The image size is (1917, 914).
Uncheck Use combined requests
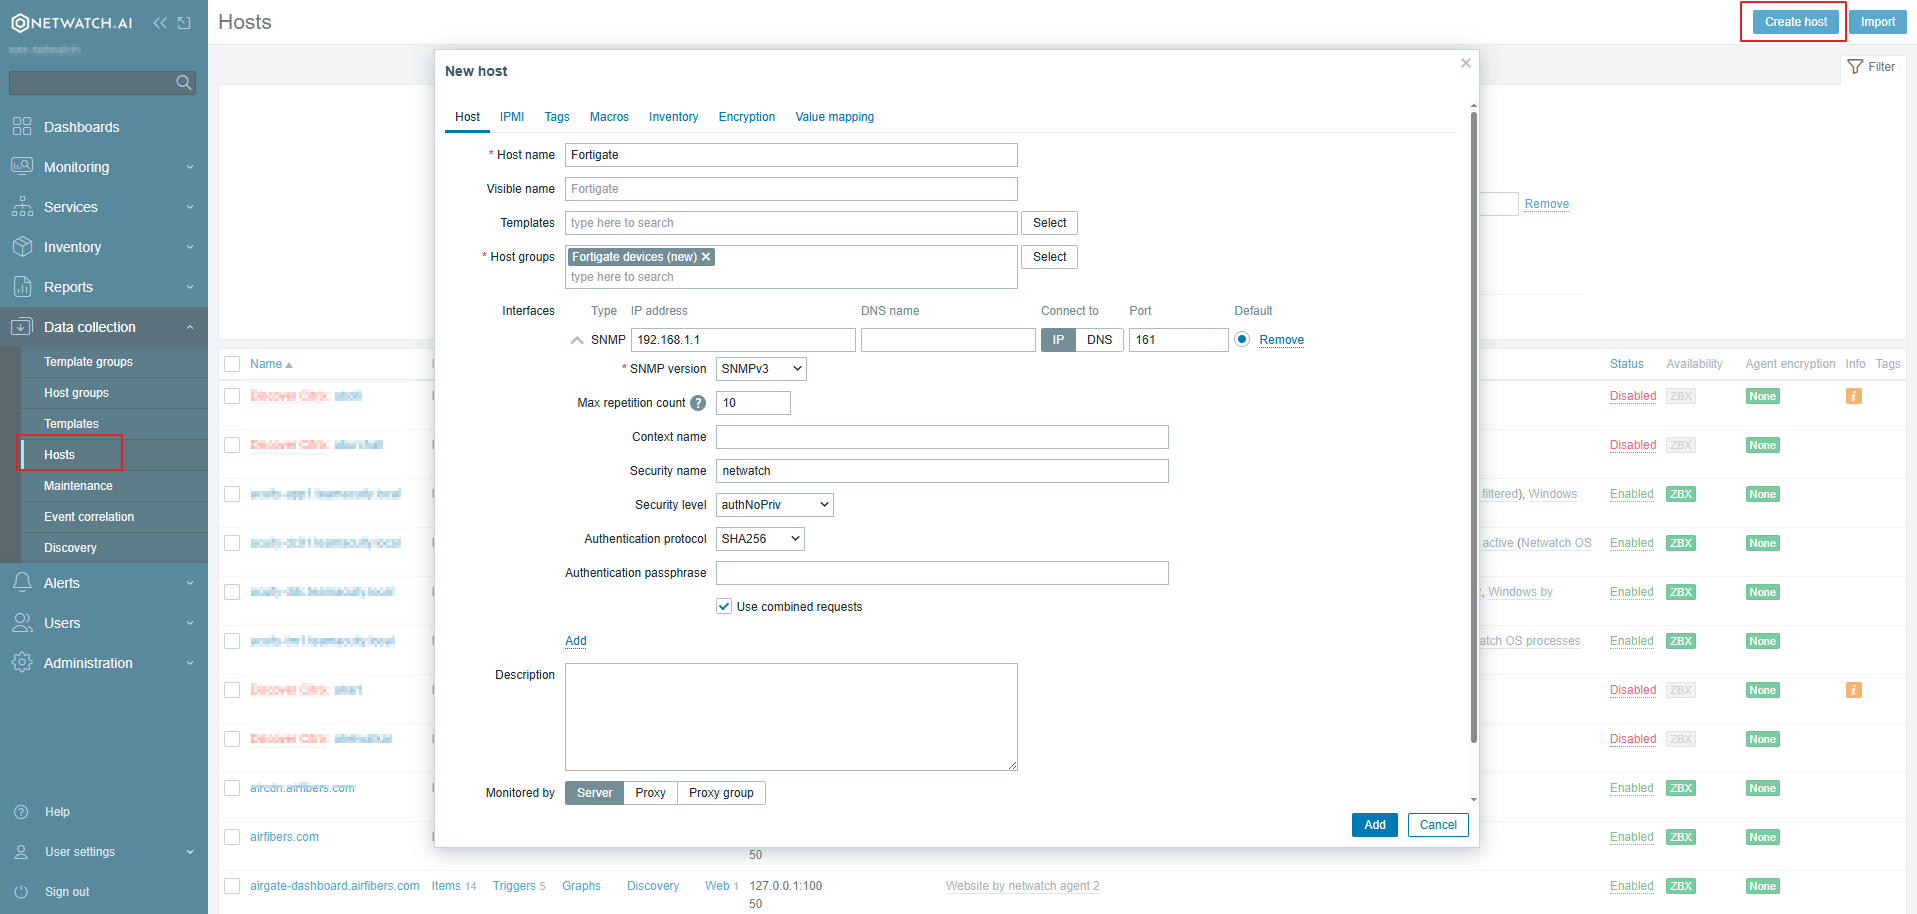click(723, 606)
